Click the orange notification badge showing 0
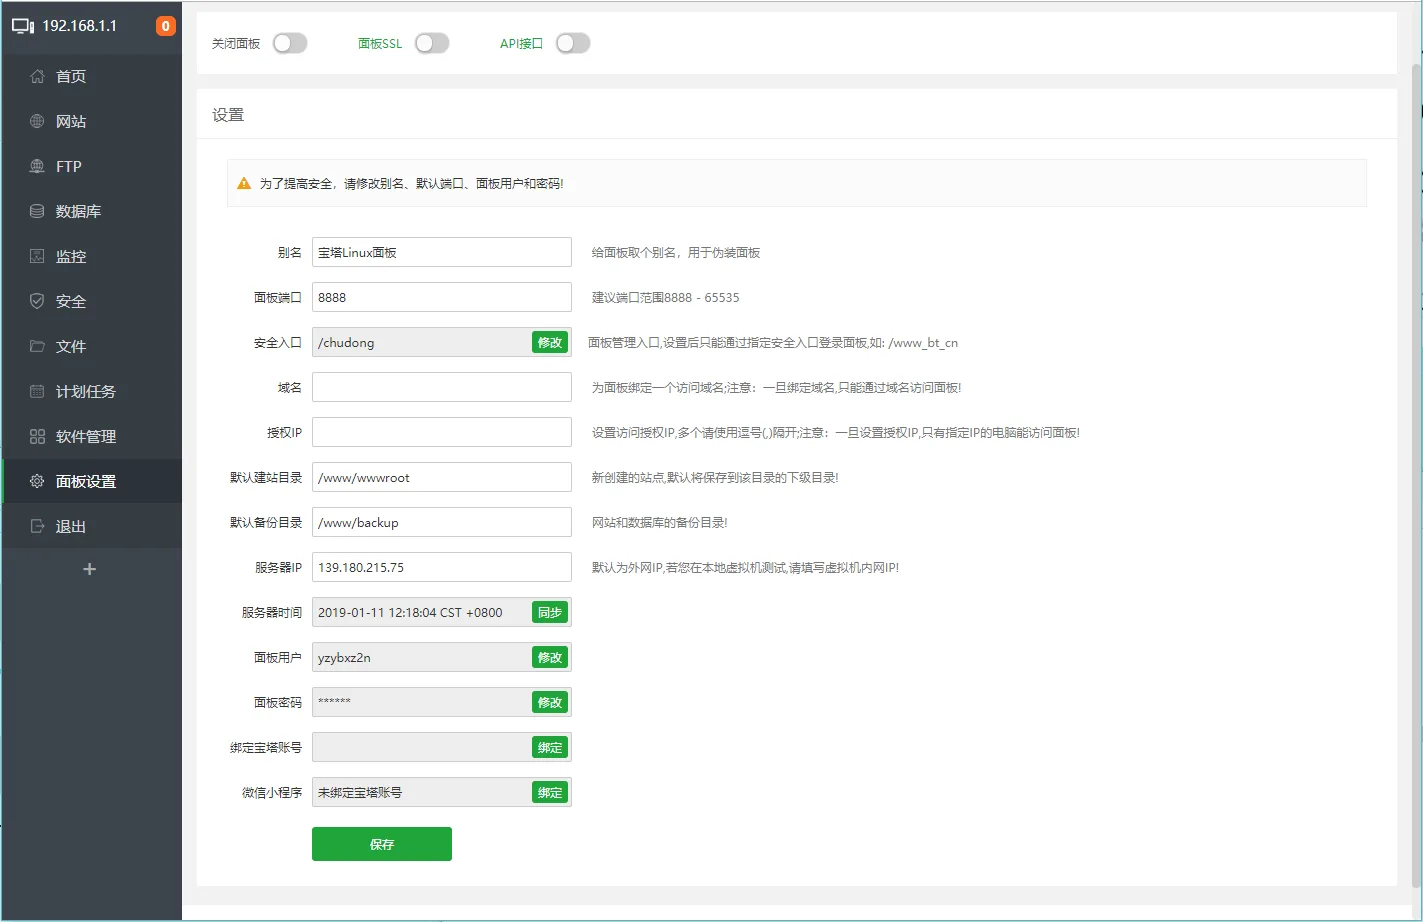The height and width of the screenshot is (922, 1423). coord(166,26)
